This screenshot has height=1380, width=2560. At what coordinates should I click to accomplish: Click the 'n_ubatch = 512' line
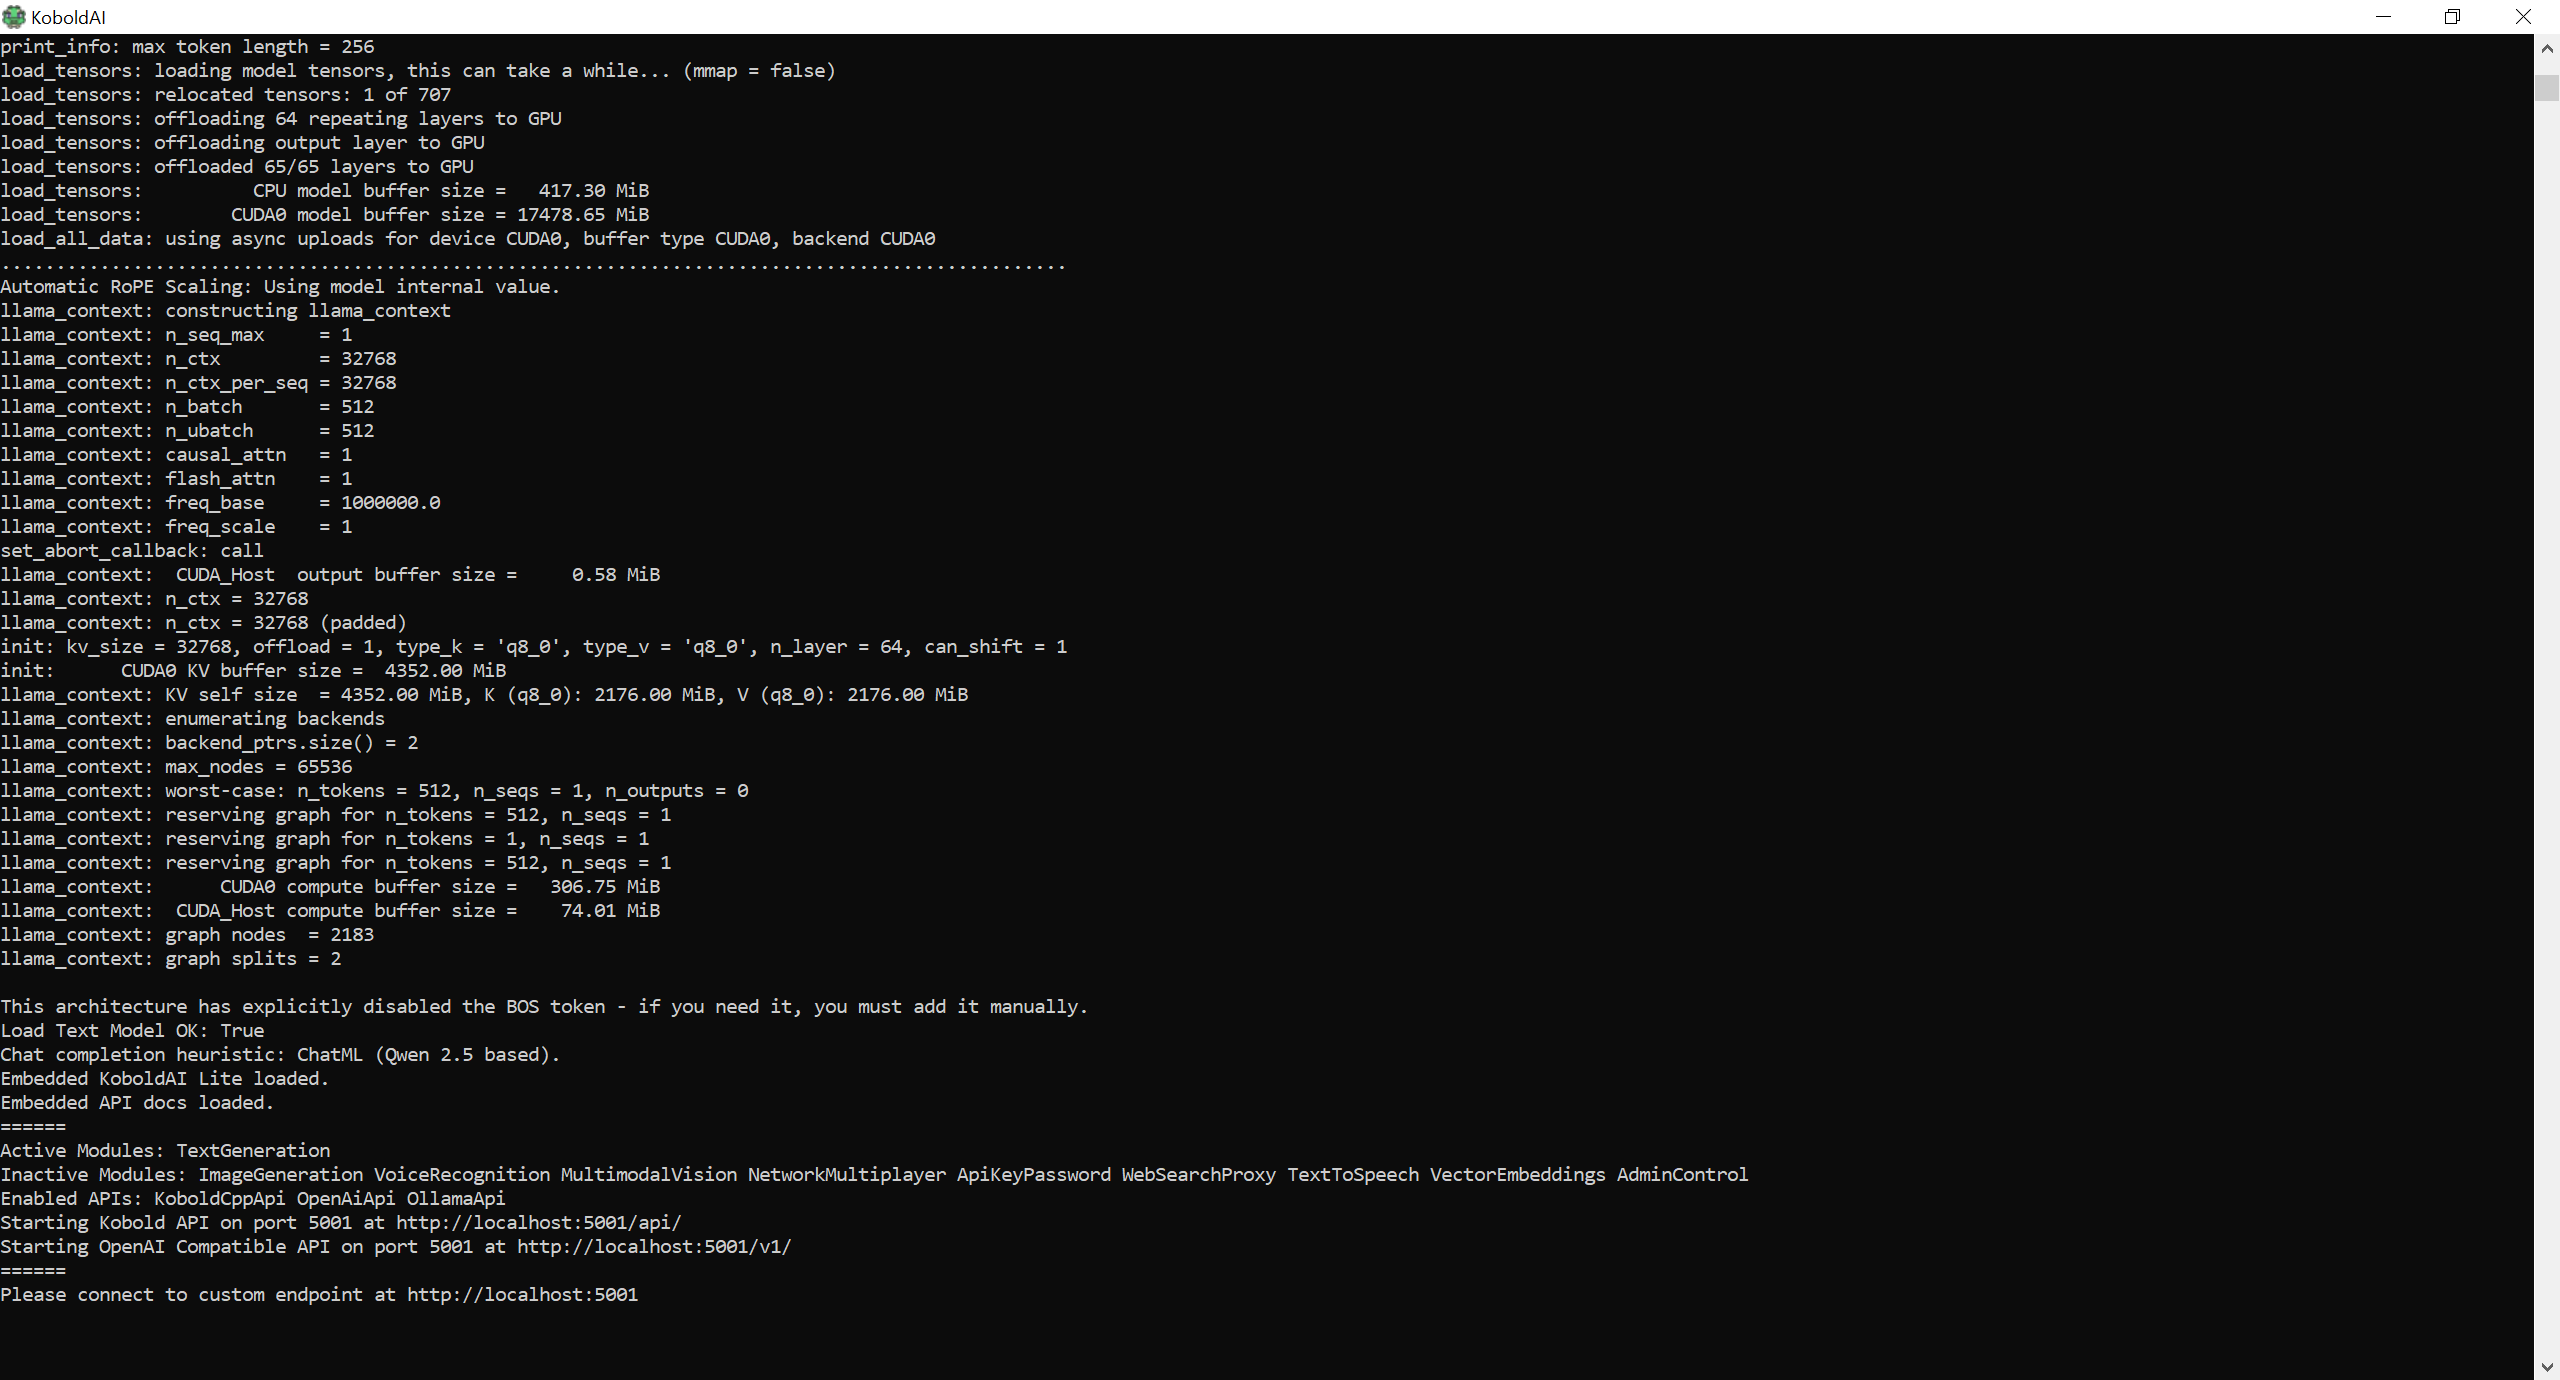coord(187,431)
